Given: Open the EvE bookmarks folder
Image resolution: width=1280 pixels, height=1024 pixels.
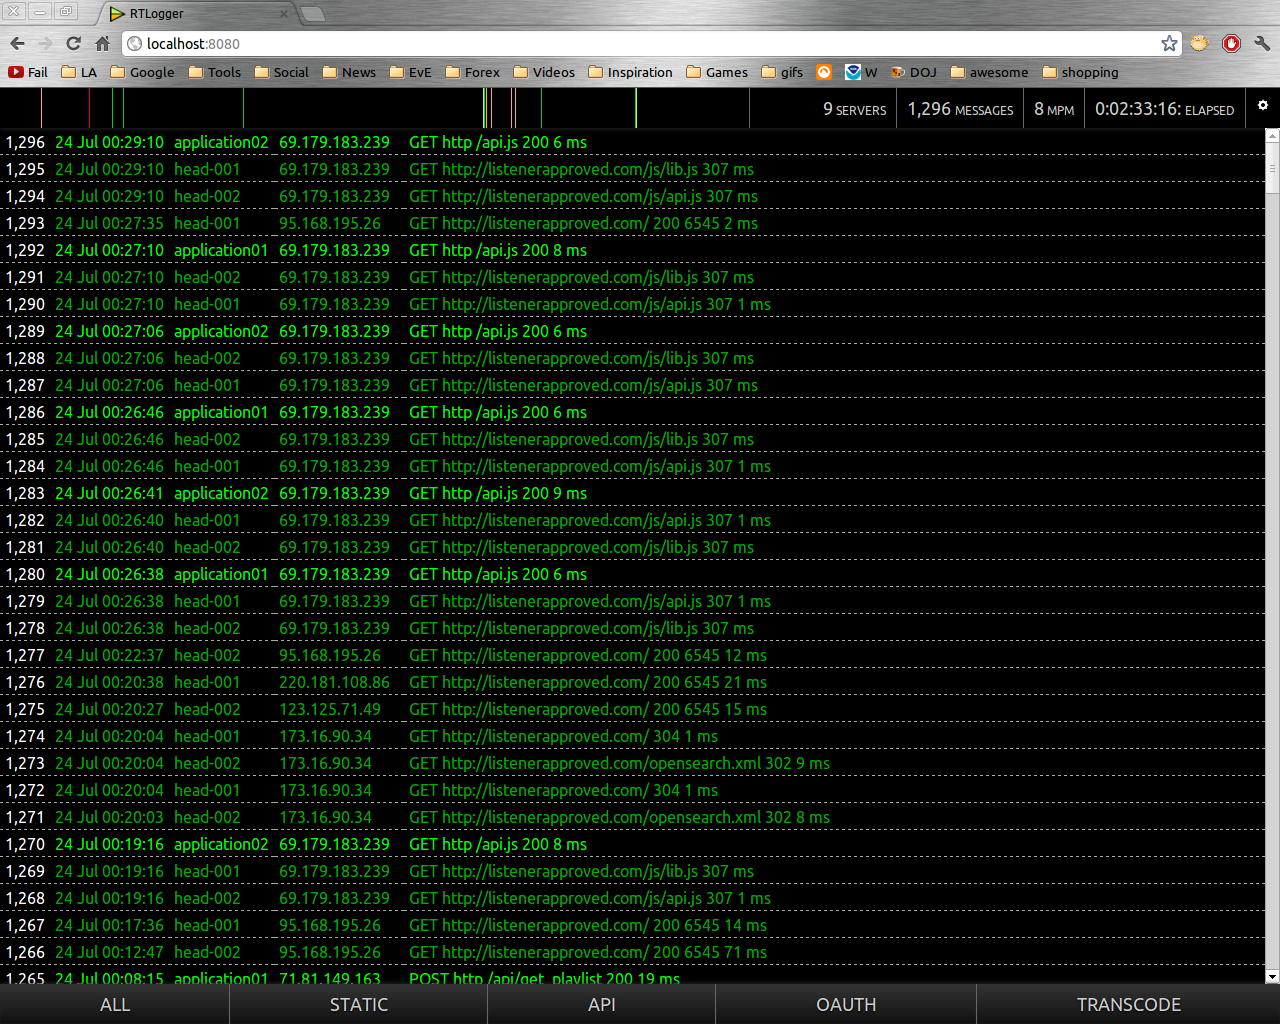Looking at the screenshot, I should coord(410,72).
